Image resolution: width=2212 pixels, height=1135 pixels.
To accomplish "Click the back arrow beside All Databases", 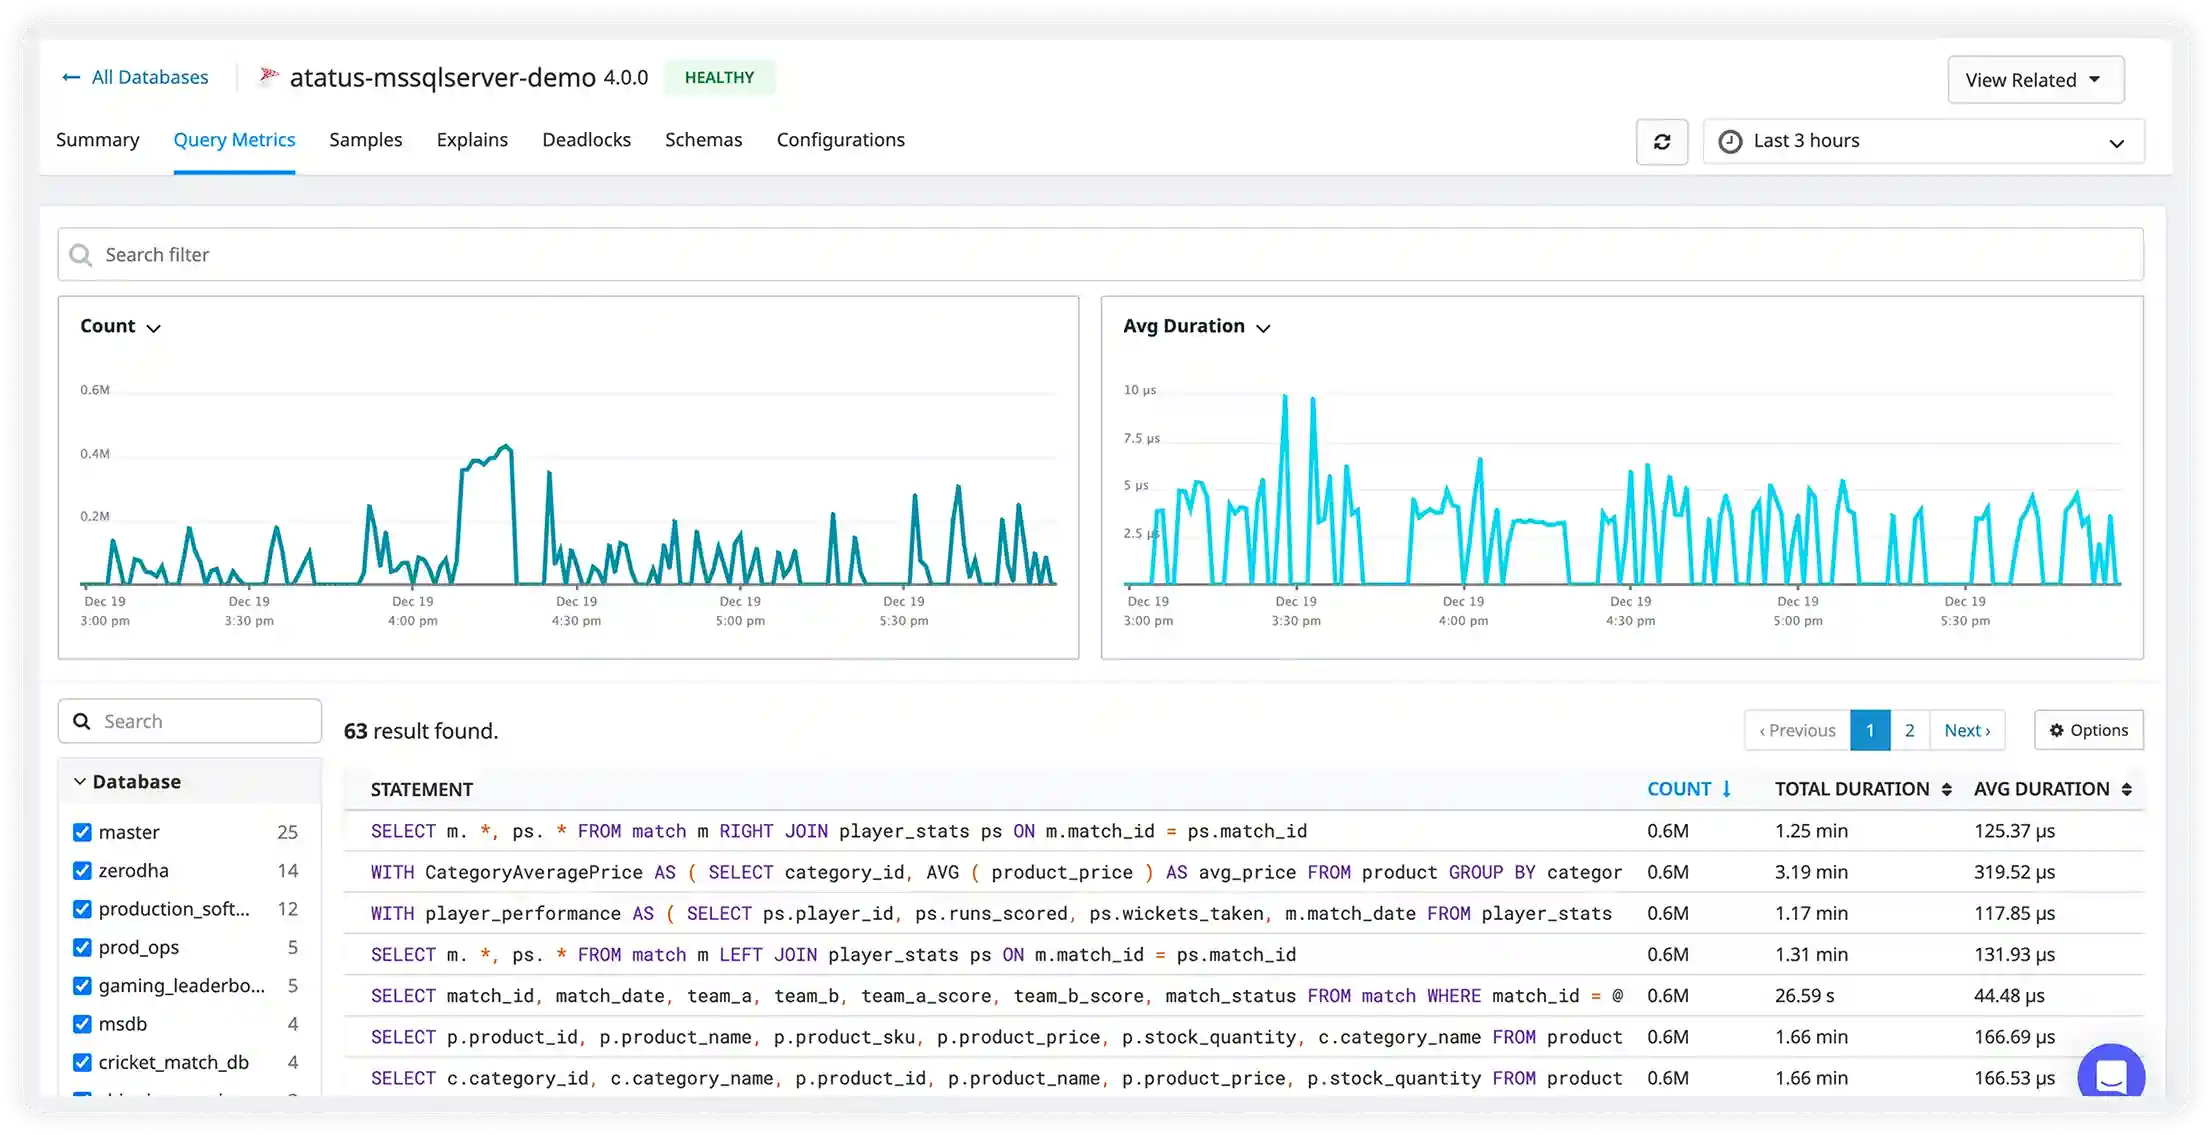I will click(69, 77).
